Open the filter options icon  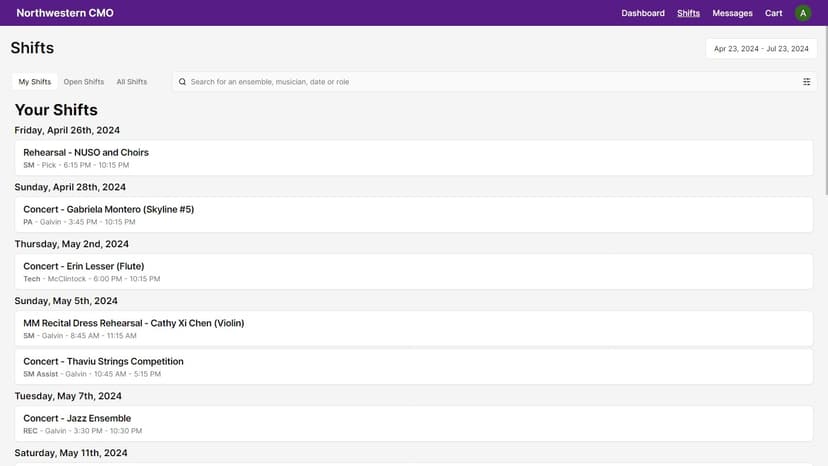pos(807,82)
